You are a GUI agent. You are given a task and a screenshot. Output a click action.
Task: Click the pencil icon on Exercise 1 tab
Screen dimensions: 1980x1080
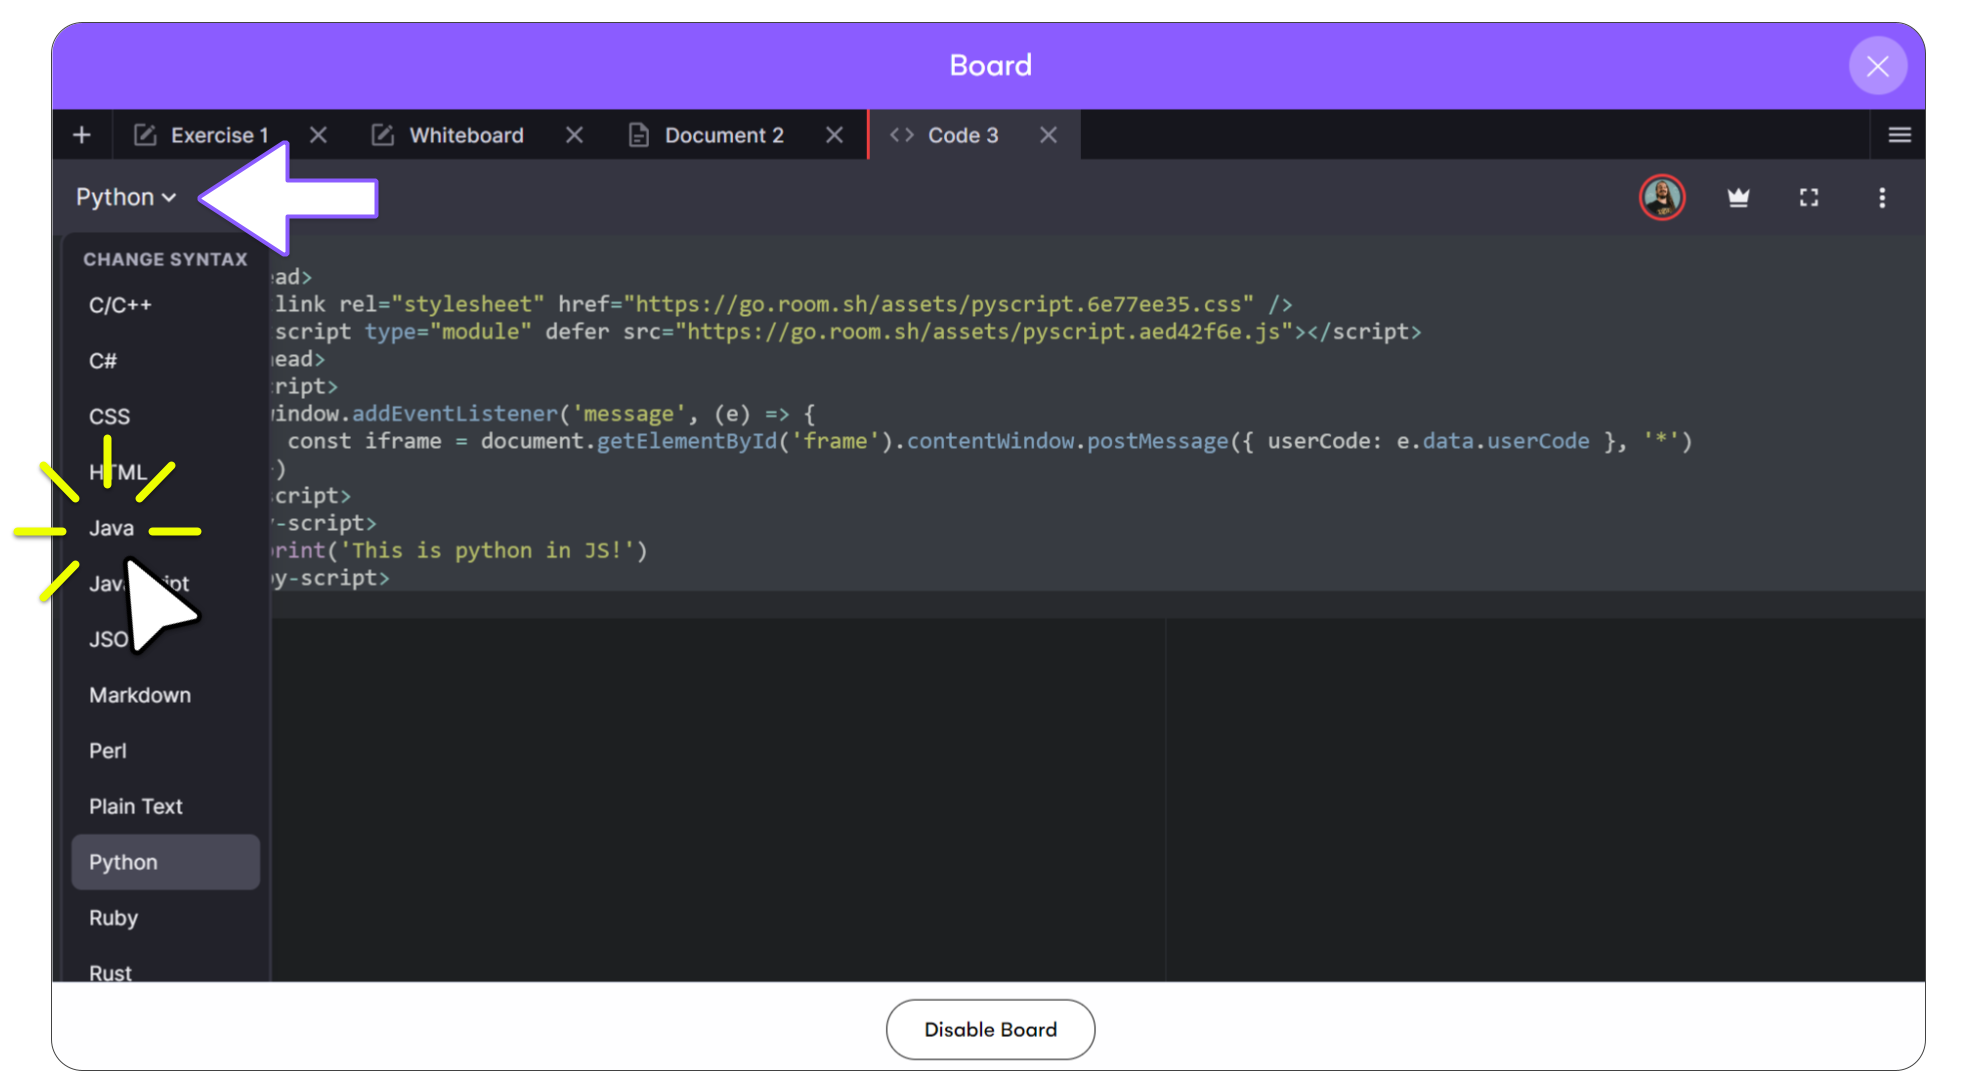click(145, 135)
